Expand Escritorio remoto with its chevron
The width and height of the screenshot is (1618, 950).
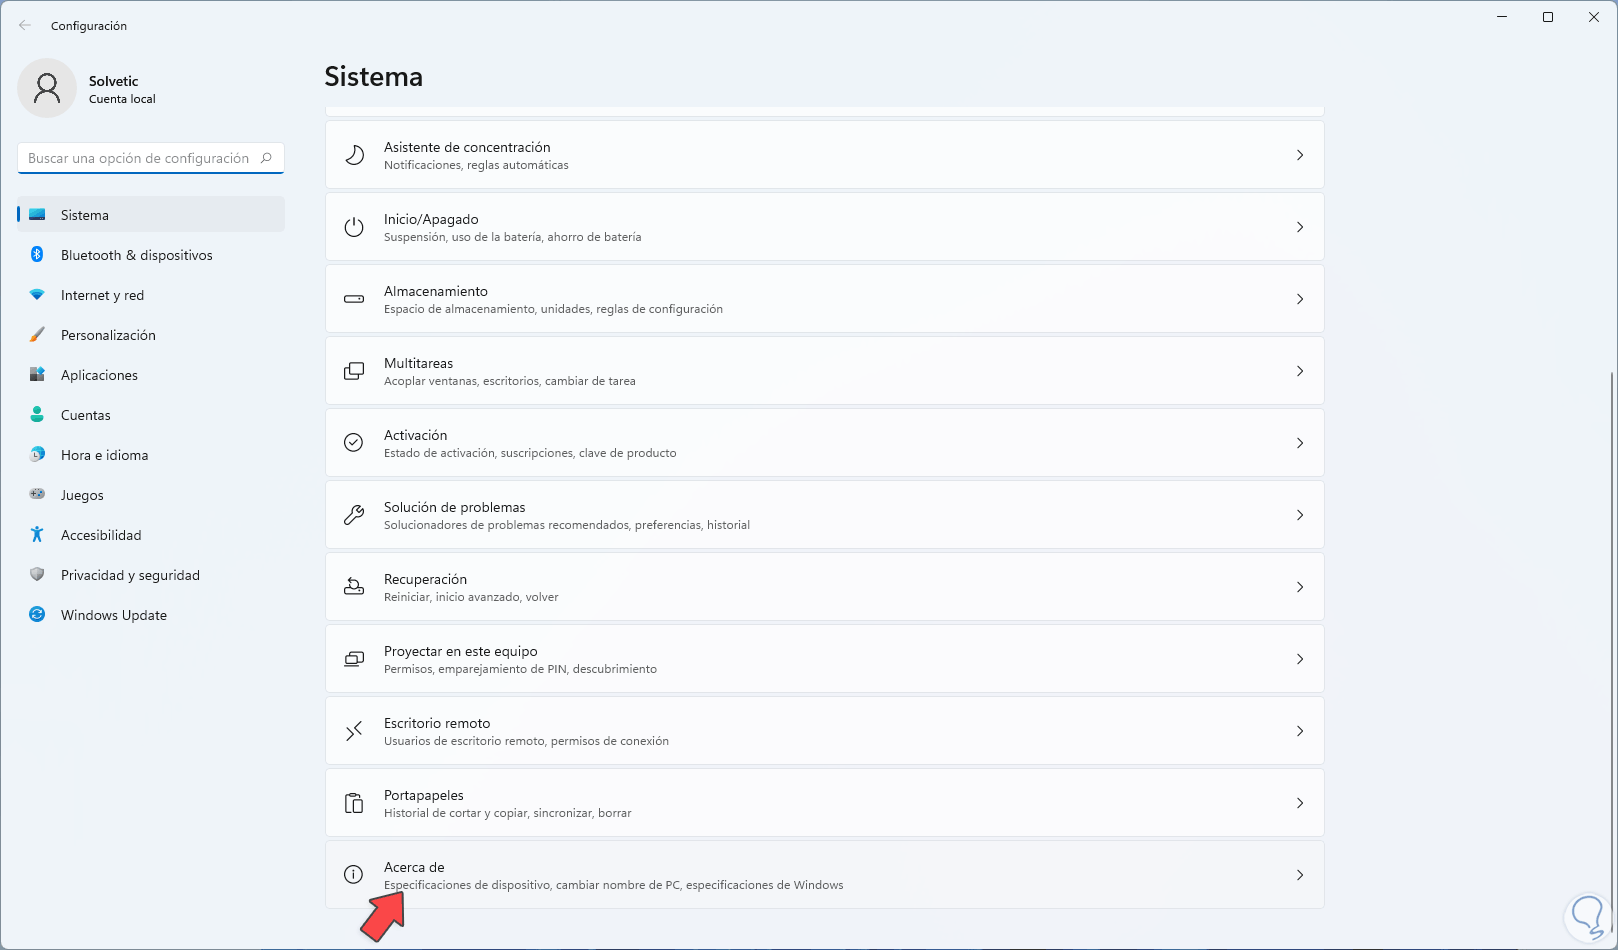click(1299, 731)
